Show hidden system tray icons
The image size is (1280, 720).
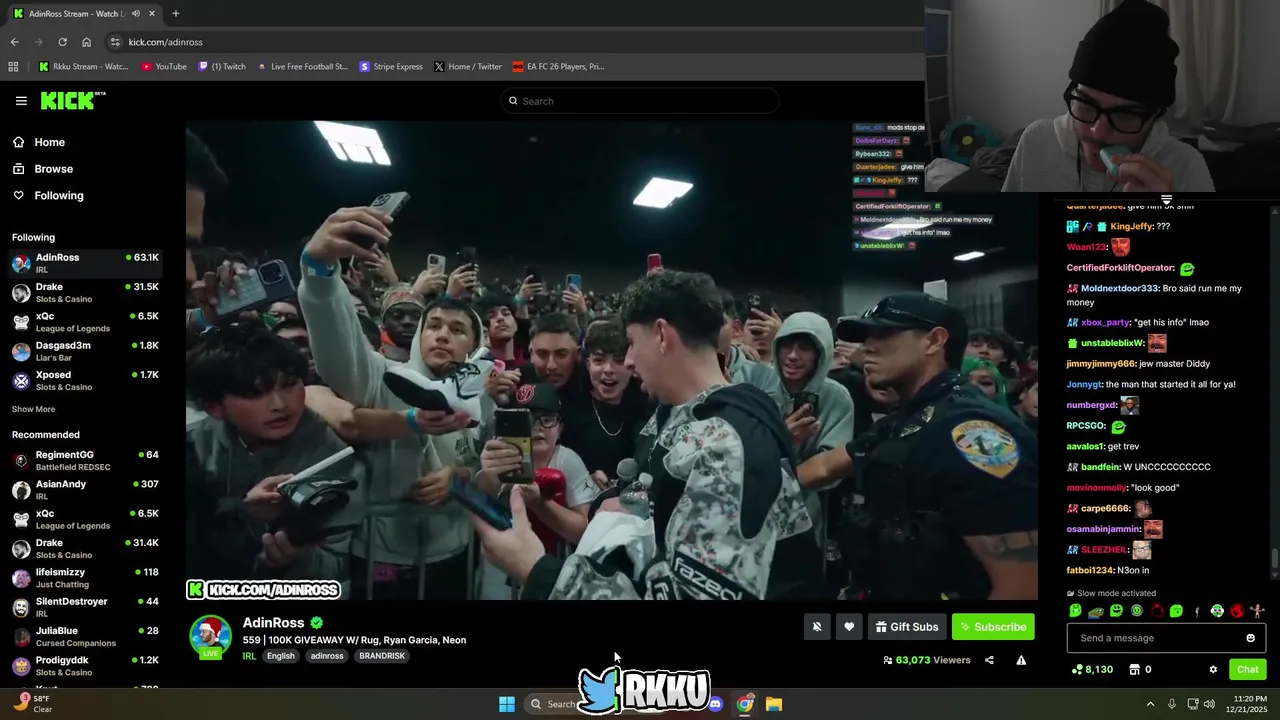(1150, 704)
